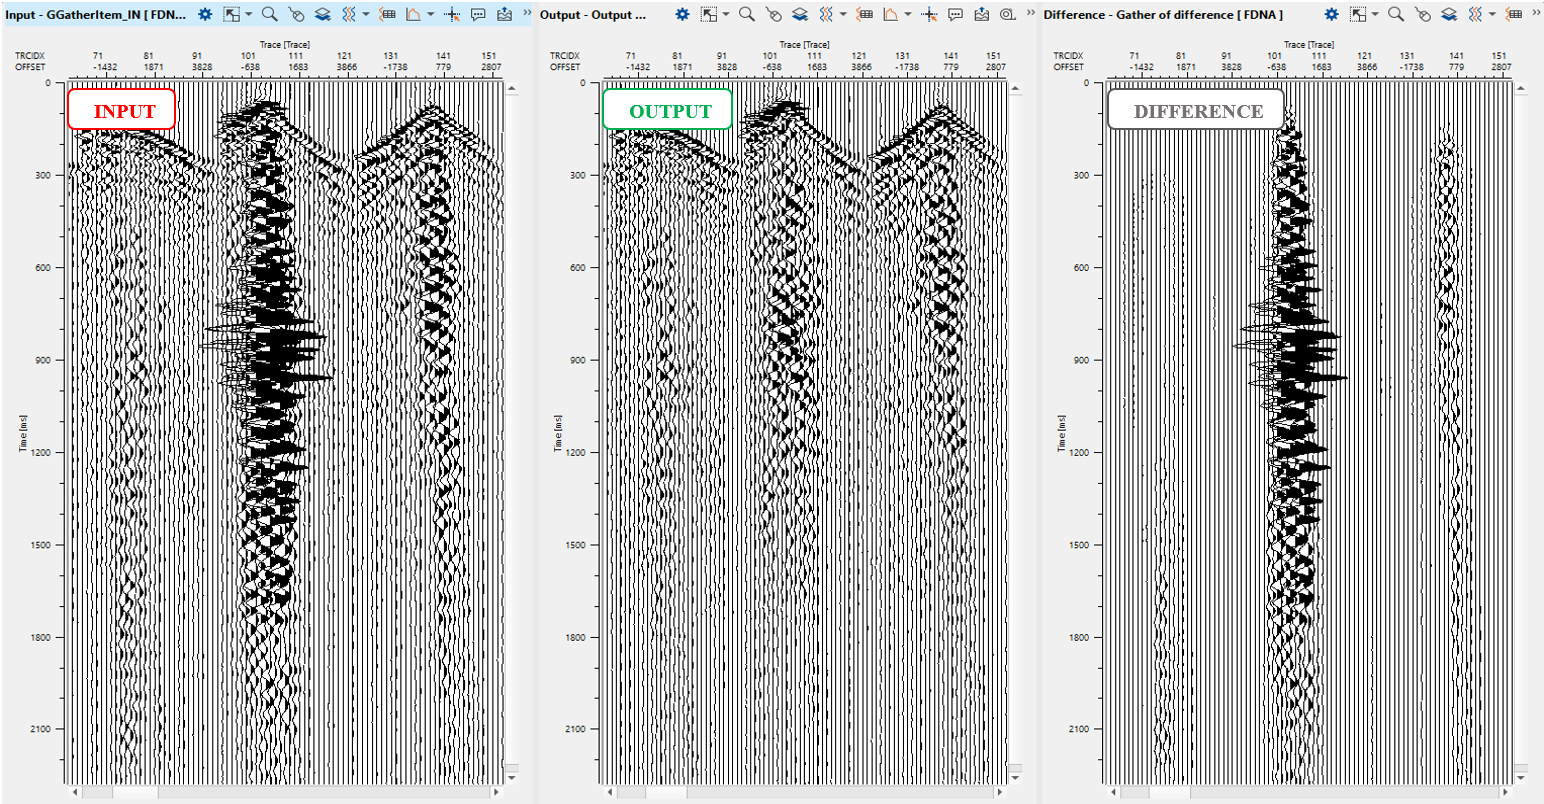
Task: Click the Input panel title tab
Action: (x=95, y=14)
